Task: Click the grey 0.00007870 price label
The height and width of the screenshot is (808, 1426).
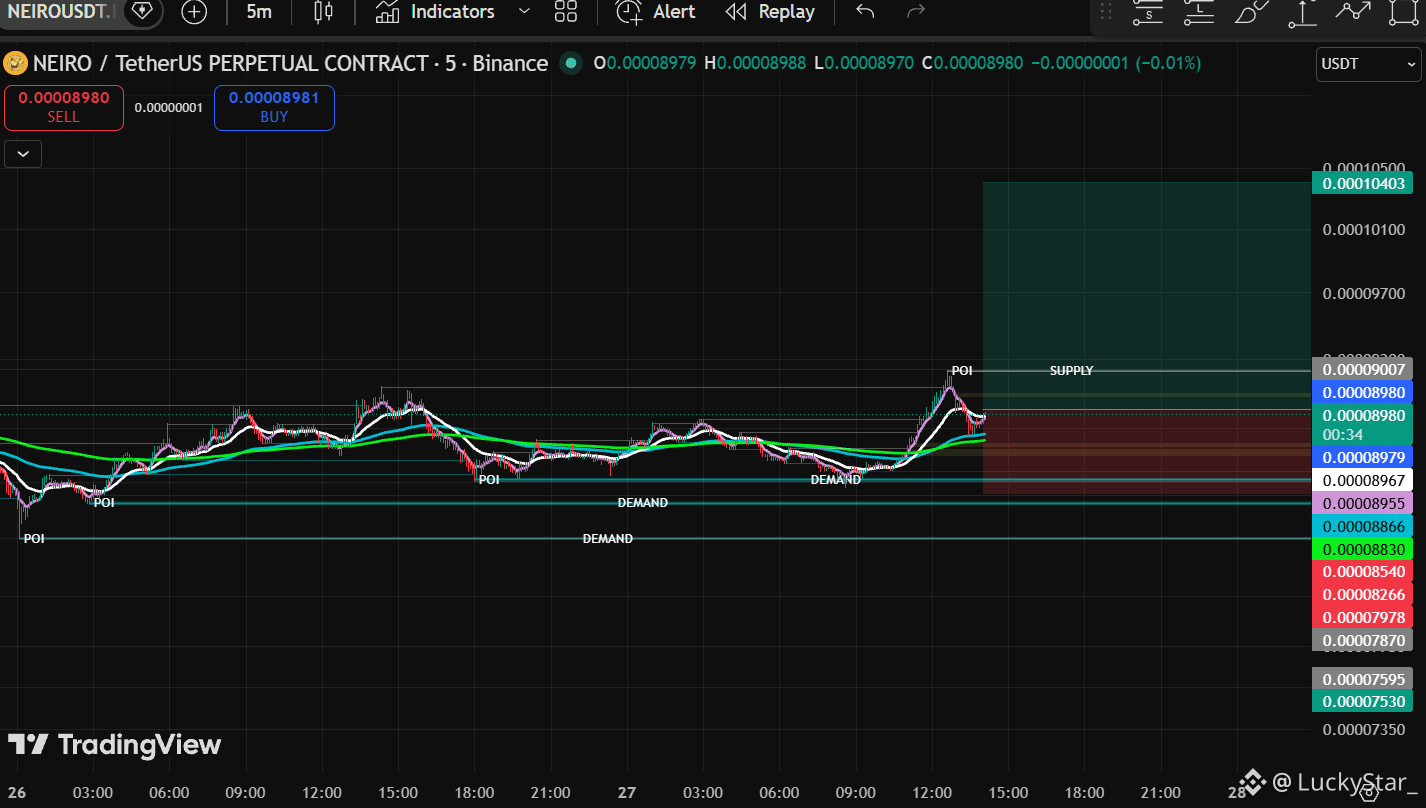Action: point(1363,641)
